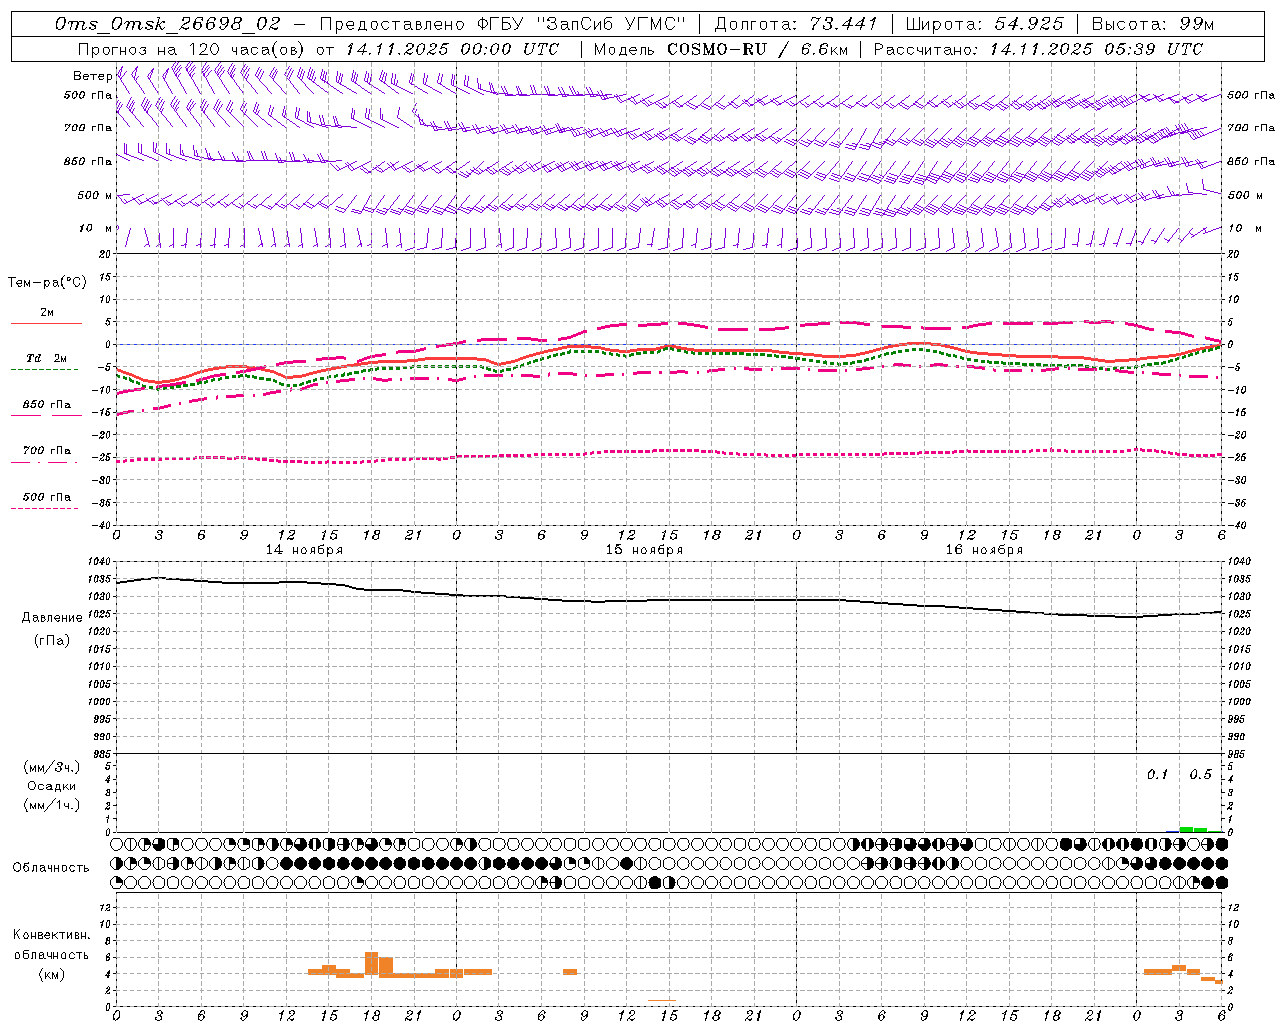Viewport: 1280px width, 1024px height.
Task: Select the Модель COSMO-RU / 6.6км entry
Action: click(x=721, y=49)
